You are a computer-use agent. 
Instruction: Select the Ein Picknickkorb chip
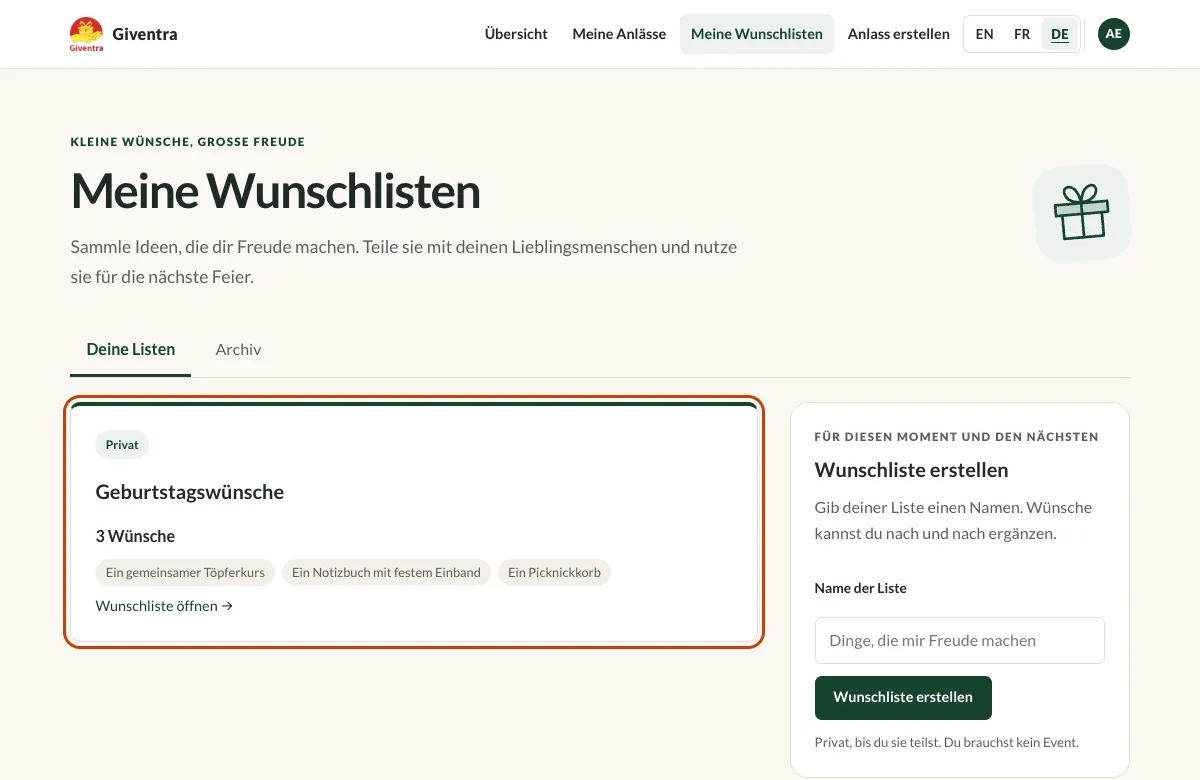(x=554, y=573)
